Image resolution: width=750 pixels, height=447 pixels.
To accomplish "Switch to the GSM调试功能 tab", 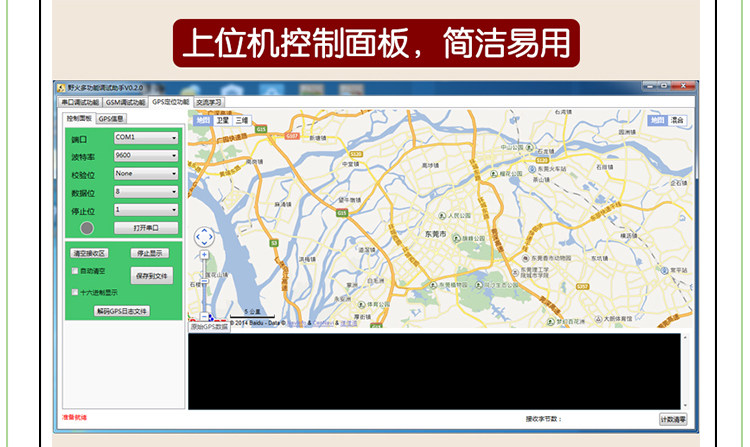I will 125,102.
